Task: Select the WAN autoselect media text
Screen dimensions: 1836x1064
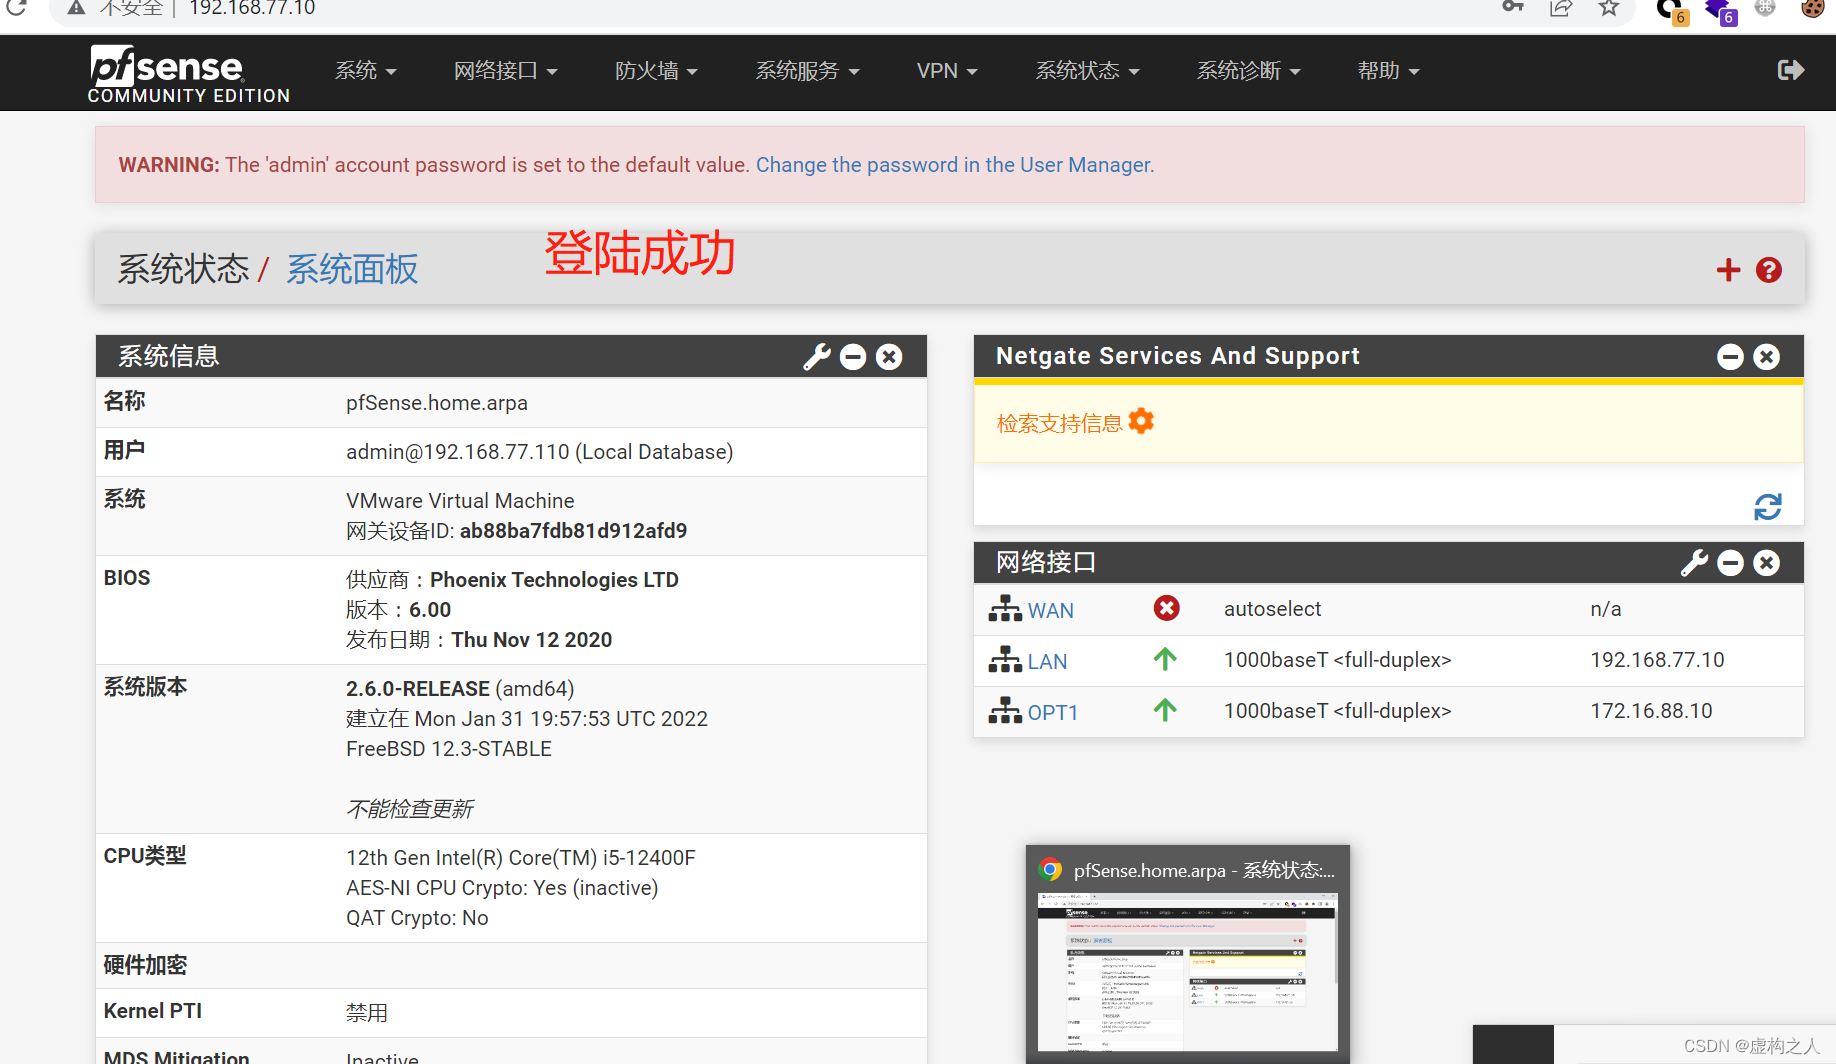Action: [x=1272, y=609]
